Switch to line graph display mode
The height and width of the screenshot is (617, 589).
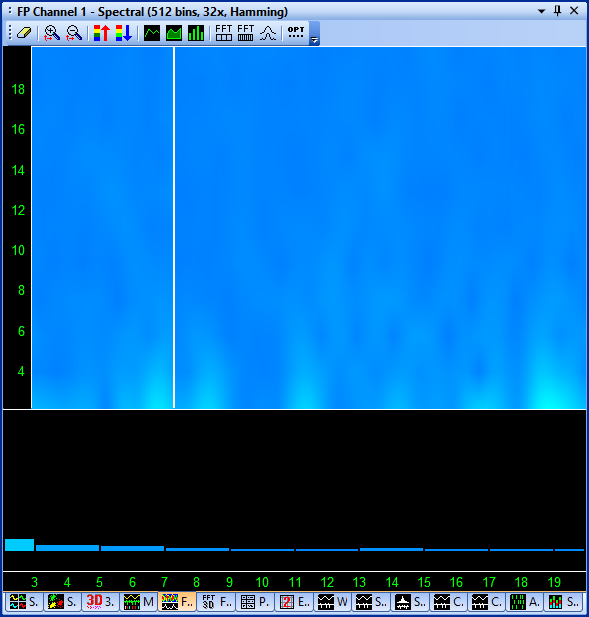(x=152, y=33)
